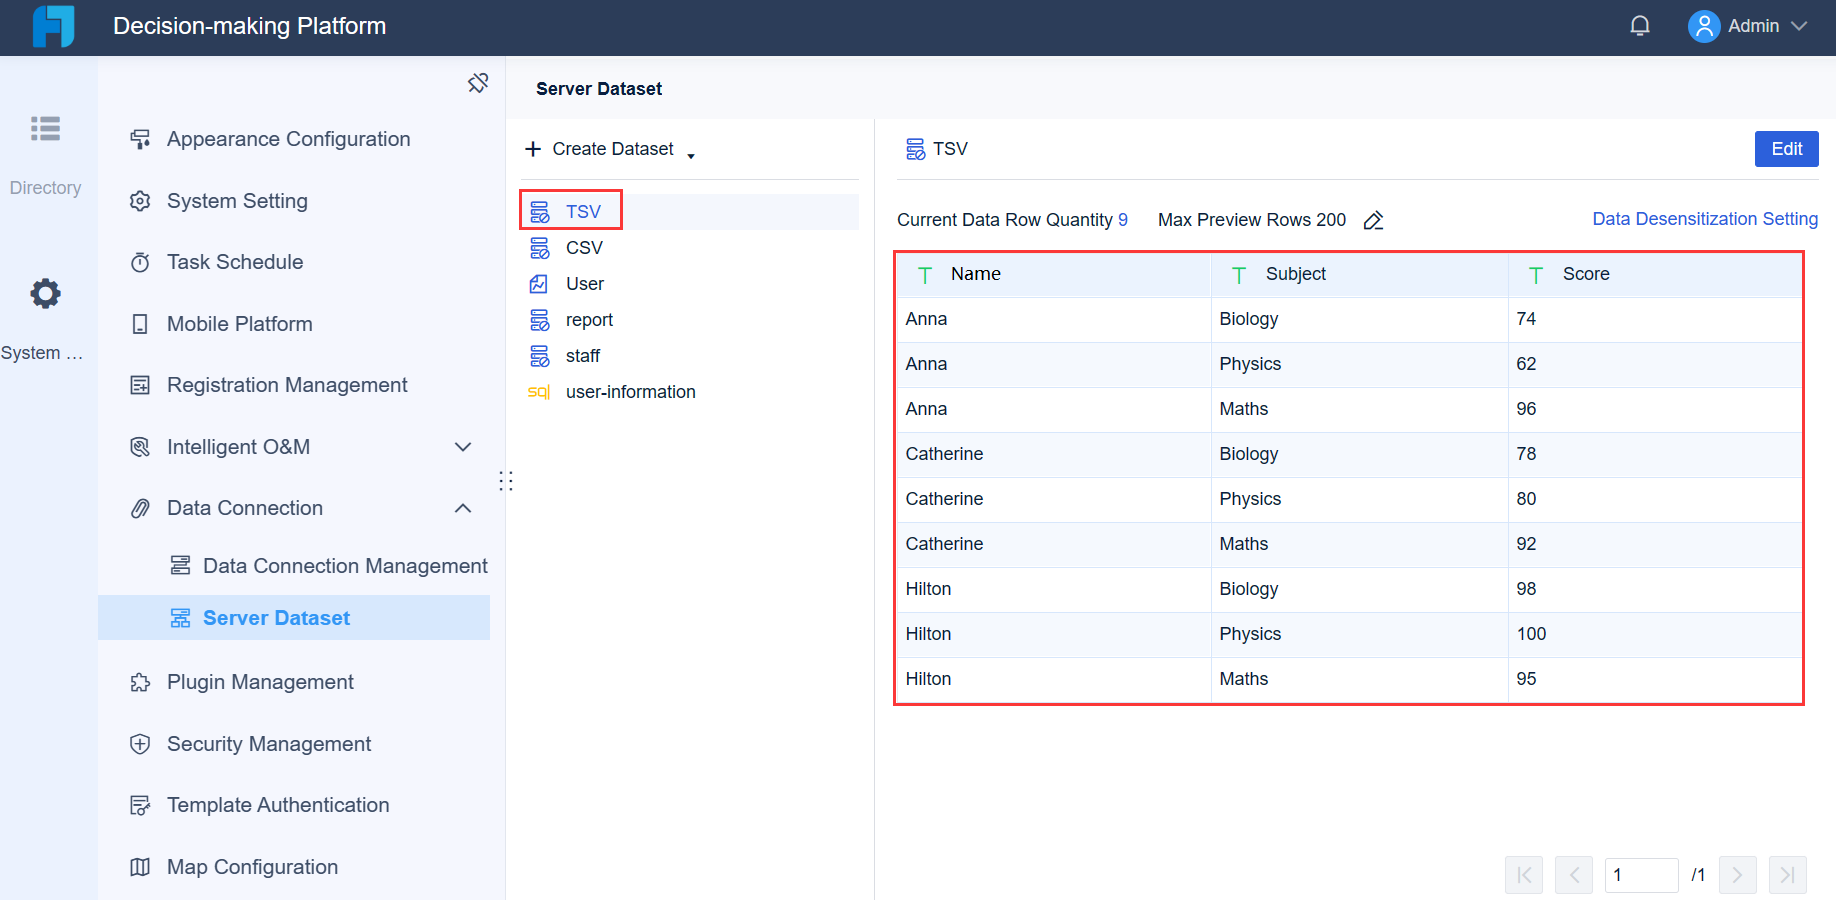Image resolution: width=1836 pixels, height=900 pixels.
Task: Click the edit pencil next to Max Preview Rows
Action: tap(1374, 220)
